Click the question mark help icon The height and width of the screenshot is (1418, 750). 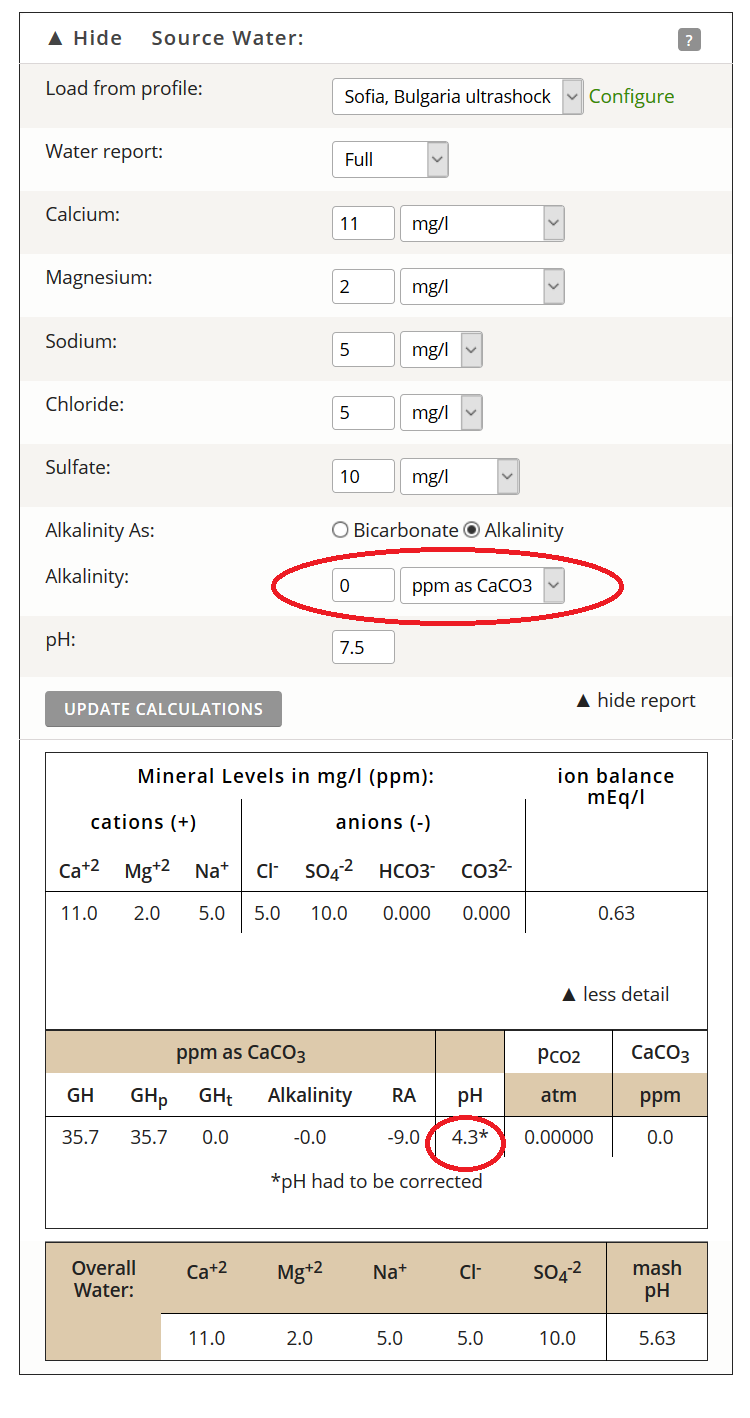pyautogui.click(x=689, y=40)
